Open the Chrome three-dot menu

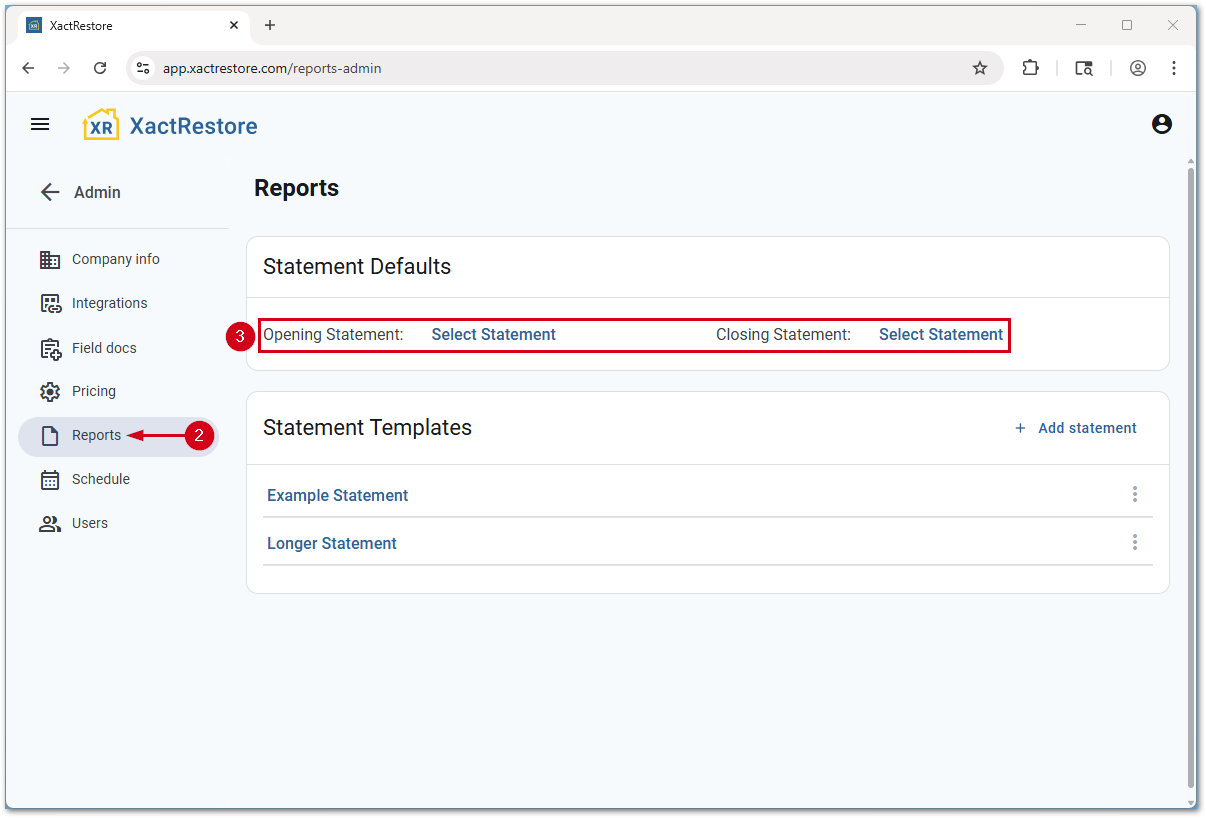tap(1174, 68)
